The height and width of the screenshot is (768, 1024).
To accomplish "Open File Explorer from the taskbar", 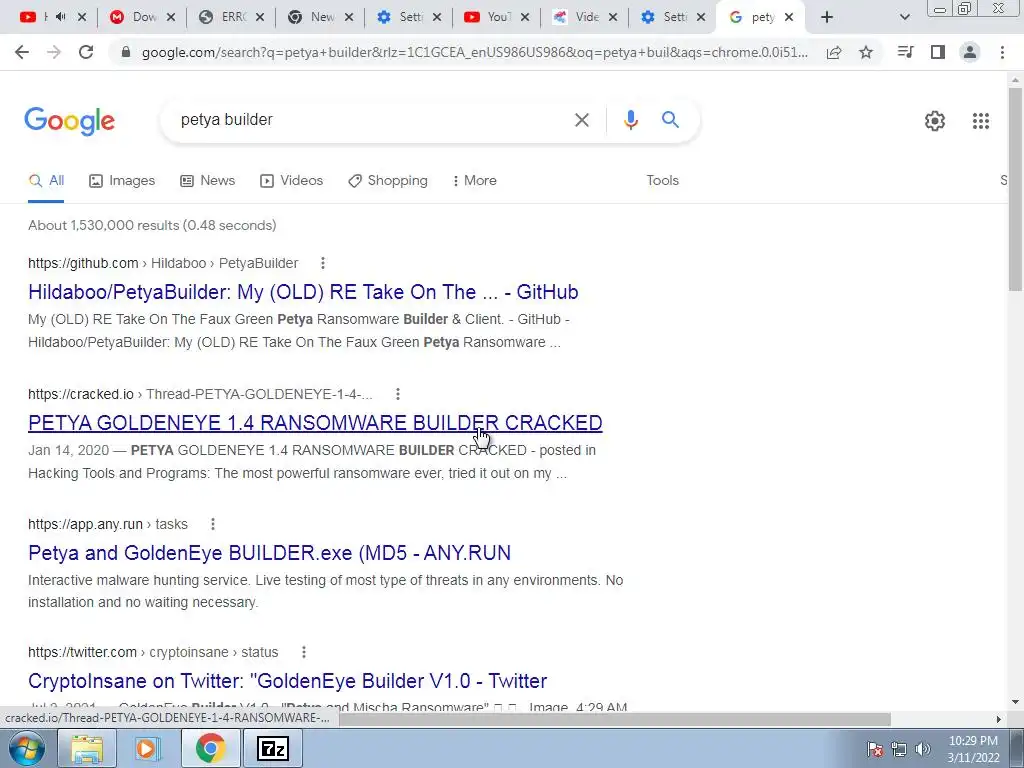I will coord(86,748).
